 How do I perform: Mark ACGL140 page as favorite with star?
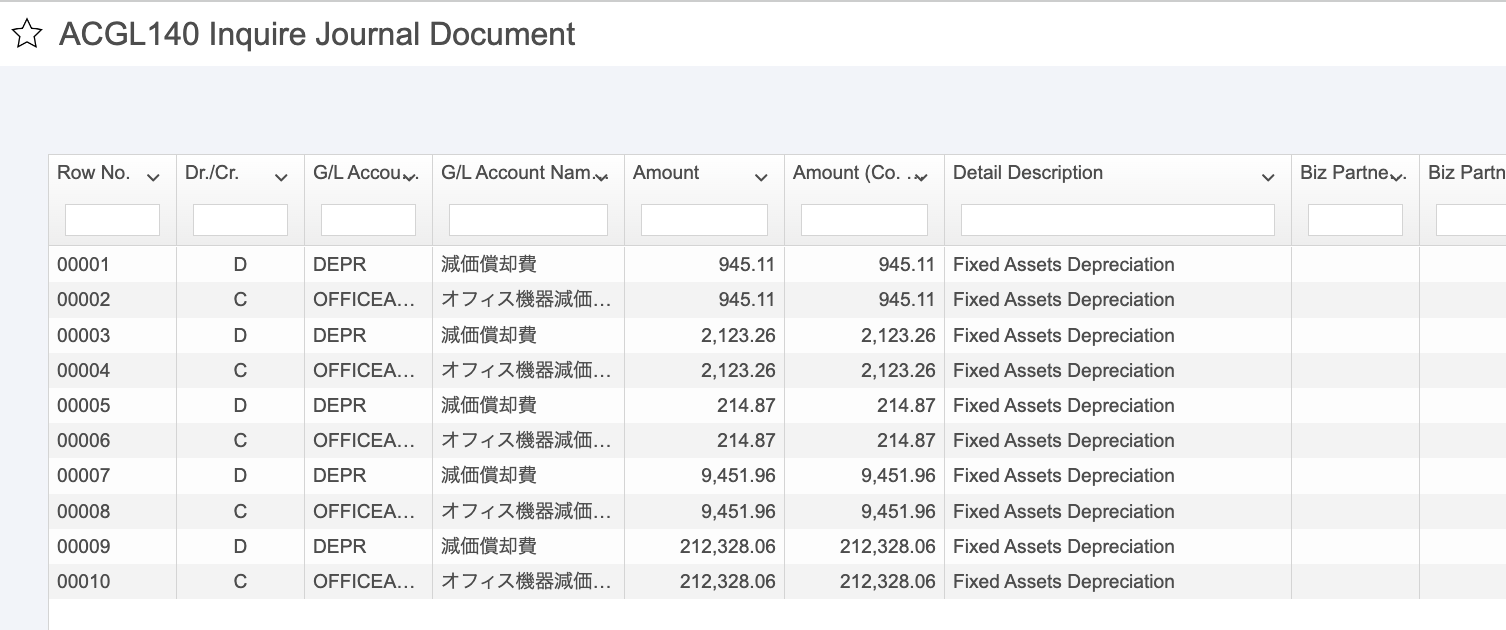coord(27,35)
